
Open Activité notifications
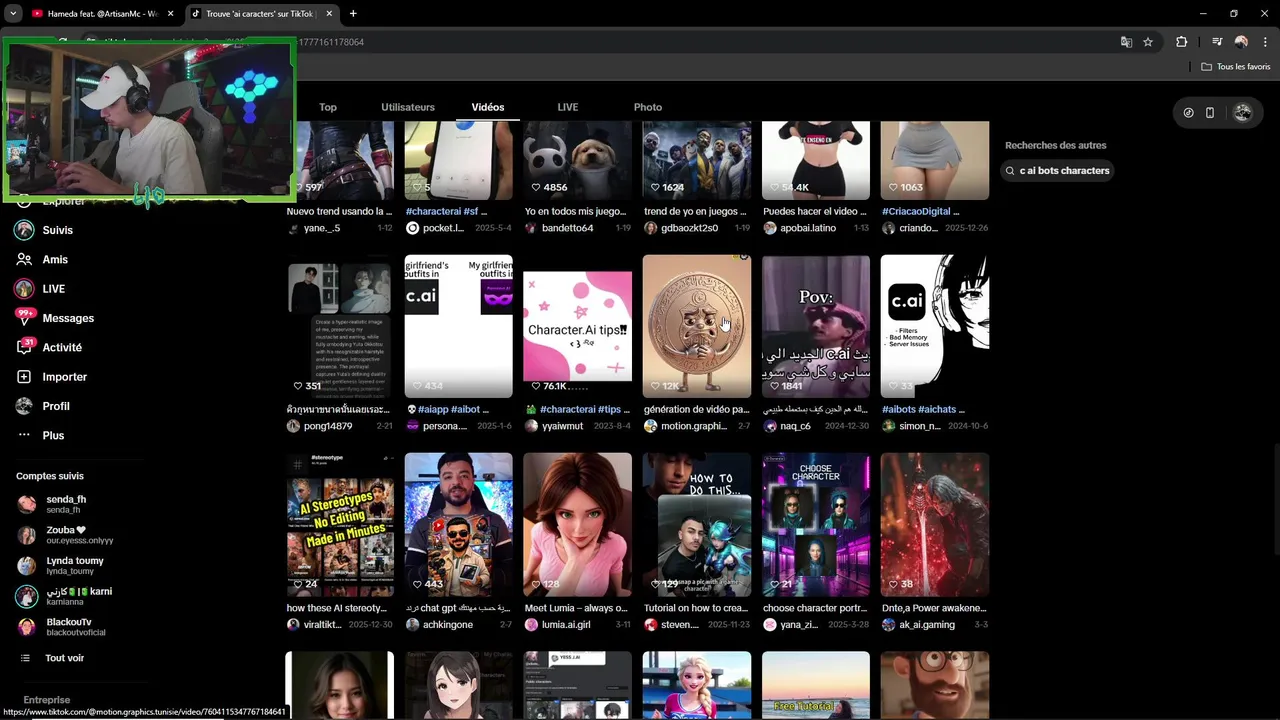(x=62, y=347)
